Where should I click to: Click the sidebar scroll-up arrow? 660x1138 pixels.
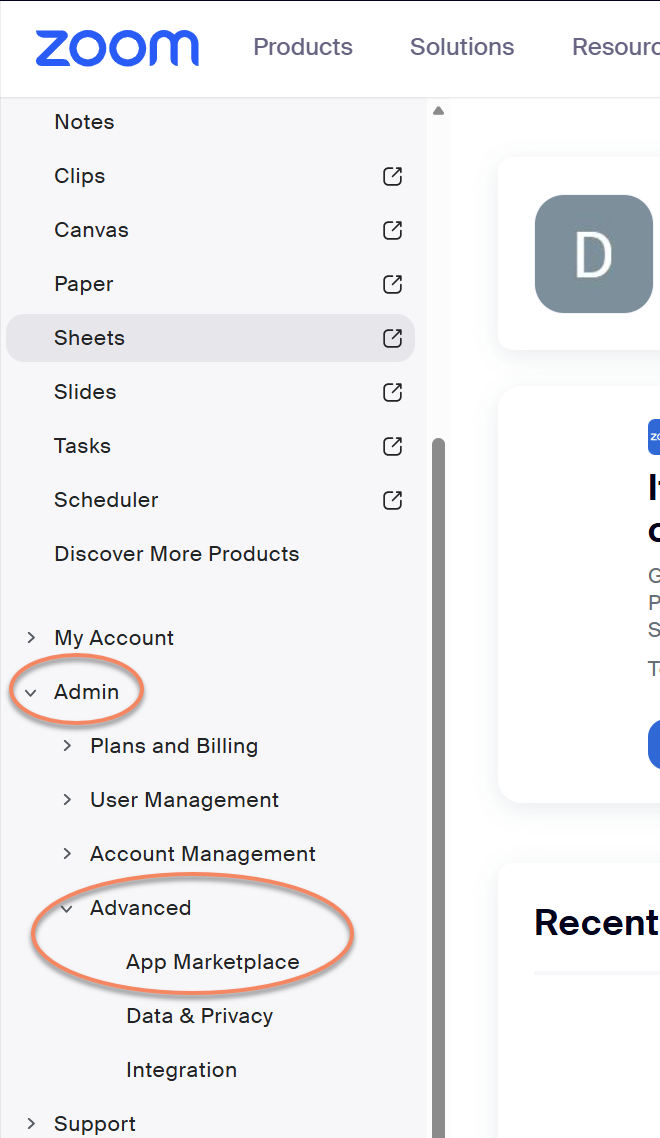[x=438, y=111]
